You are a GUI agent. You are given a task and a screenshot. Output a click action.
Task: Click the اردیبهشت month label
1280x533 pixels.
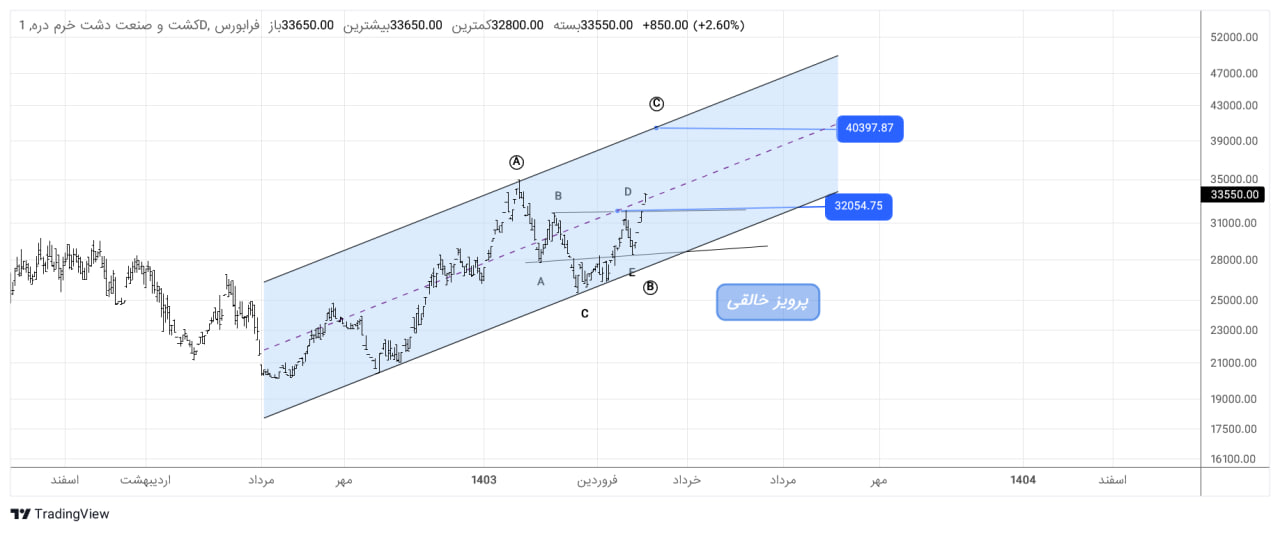146,480
